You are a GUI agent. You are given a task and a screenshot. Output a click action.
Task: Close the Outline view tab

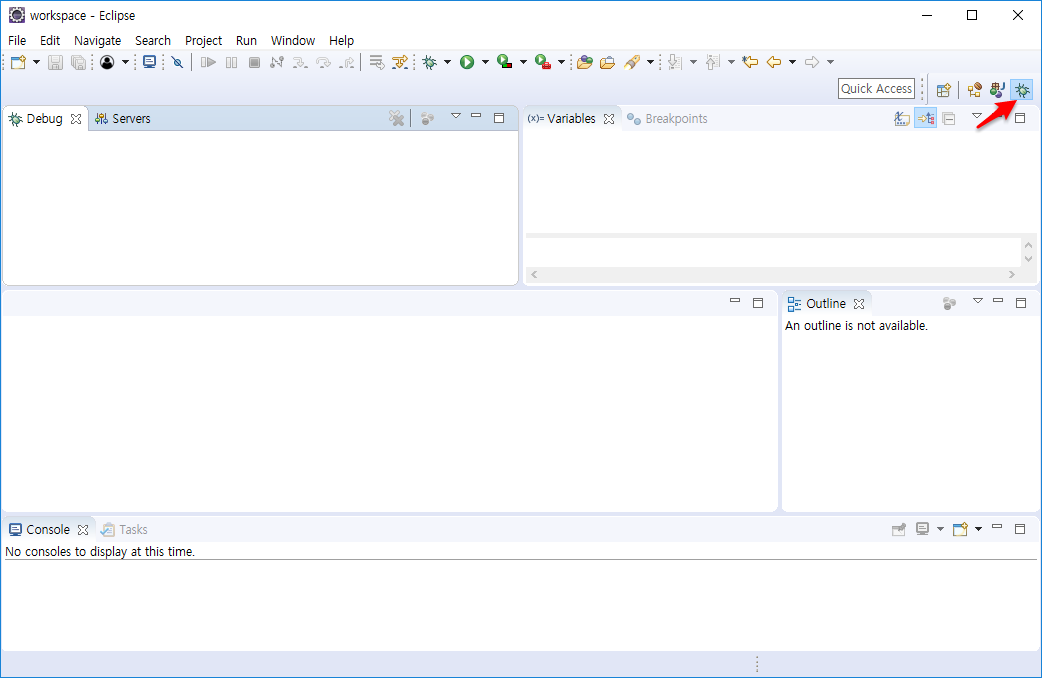pyautogui.click(x=859, y=304)
